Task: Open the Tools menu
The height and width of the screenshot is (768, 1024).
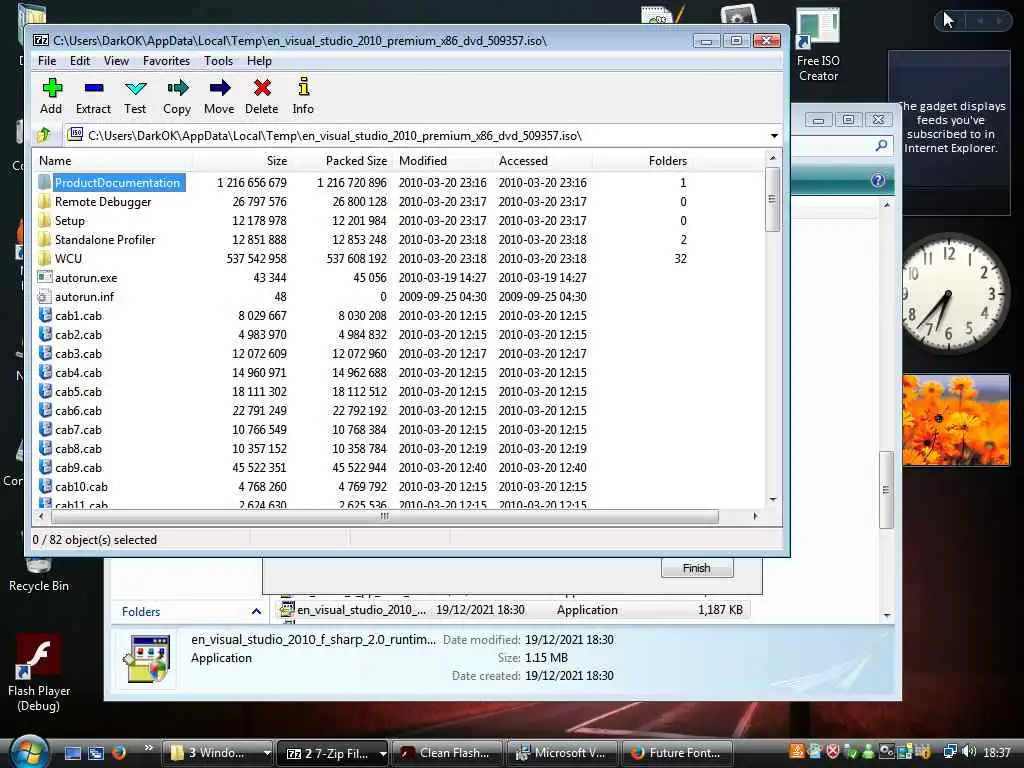Action: pos(218,61)
